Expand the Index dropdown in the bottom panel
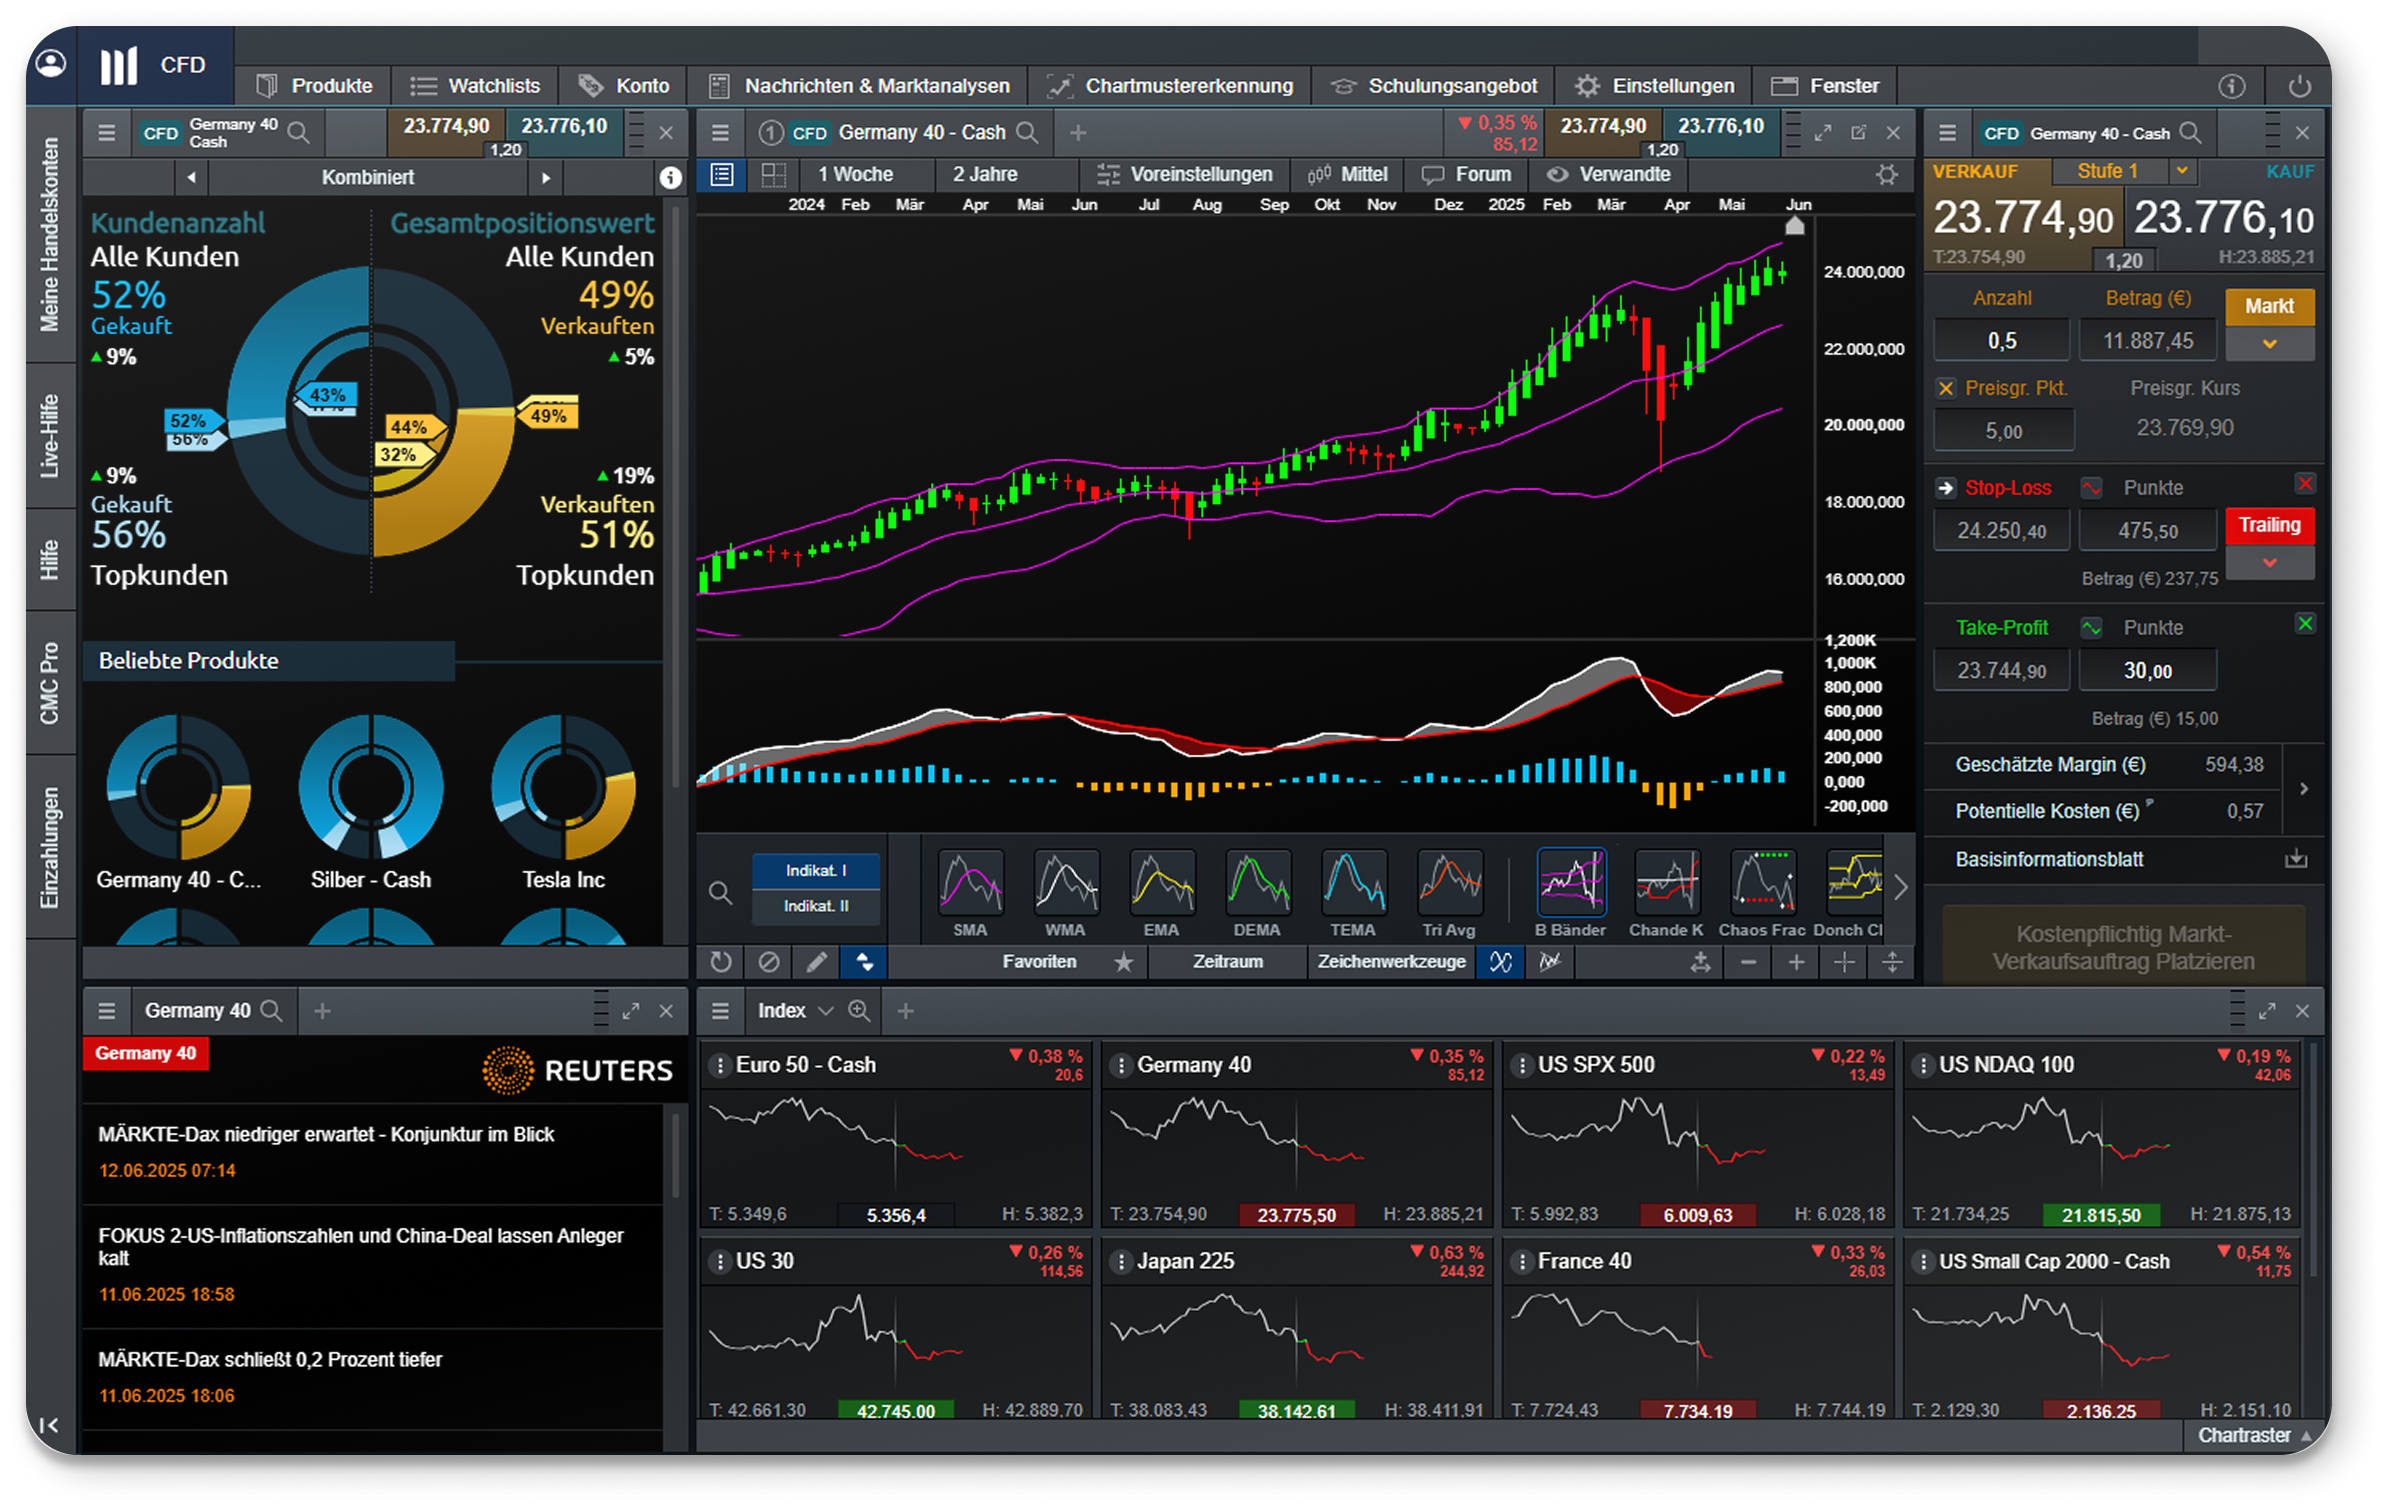2384x1507 pixels. 826,1010
